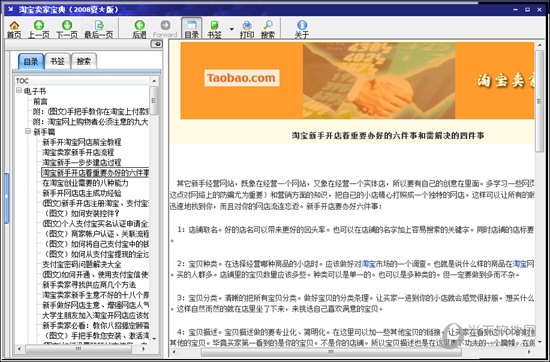The width and height of the screenshot is (550, 362).
Task: Click the TOC horizontal scroll-right arrow
Action: pos(144,349)
